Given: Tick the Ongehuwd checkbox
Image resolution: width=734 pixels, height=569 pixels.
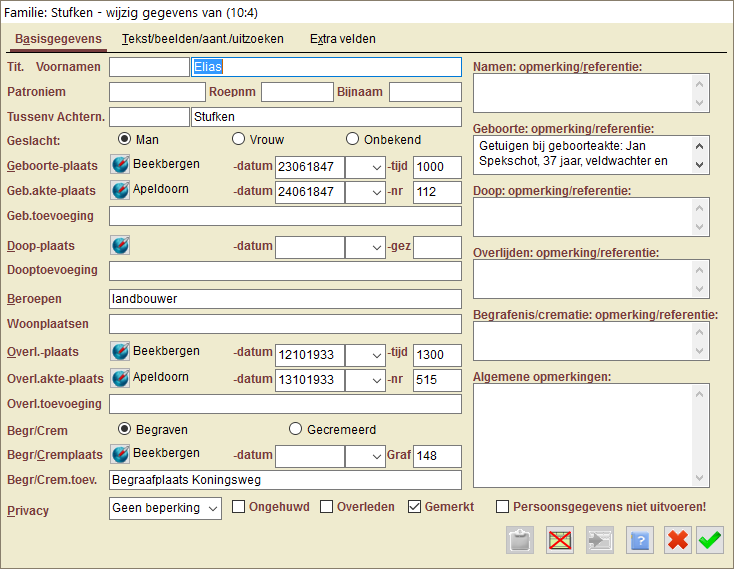Looking at the screenshot, I should tap(239, 507).
